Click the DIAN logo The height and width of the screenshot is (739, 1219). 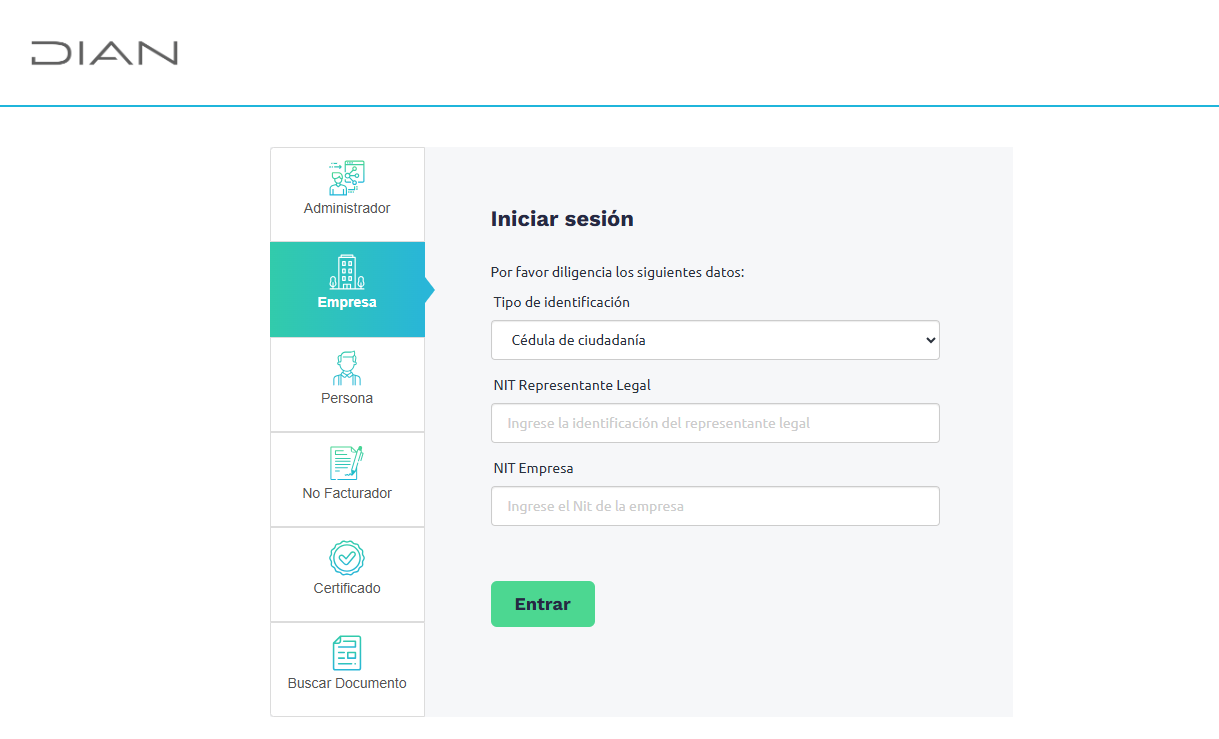pyautogui.click(x=104, y=53)
